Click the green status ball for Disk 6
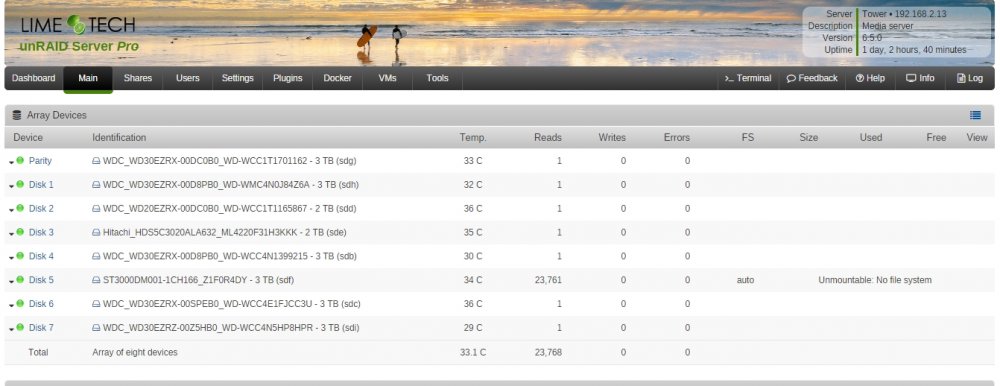Image resolution: width=1000 pixels, height=386 pixels. click(x=20, y=303)
